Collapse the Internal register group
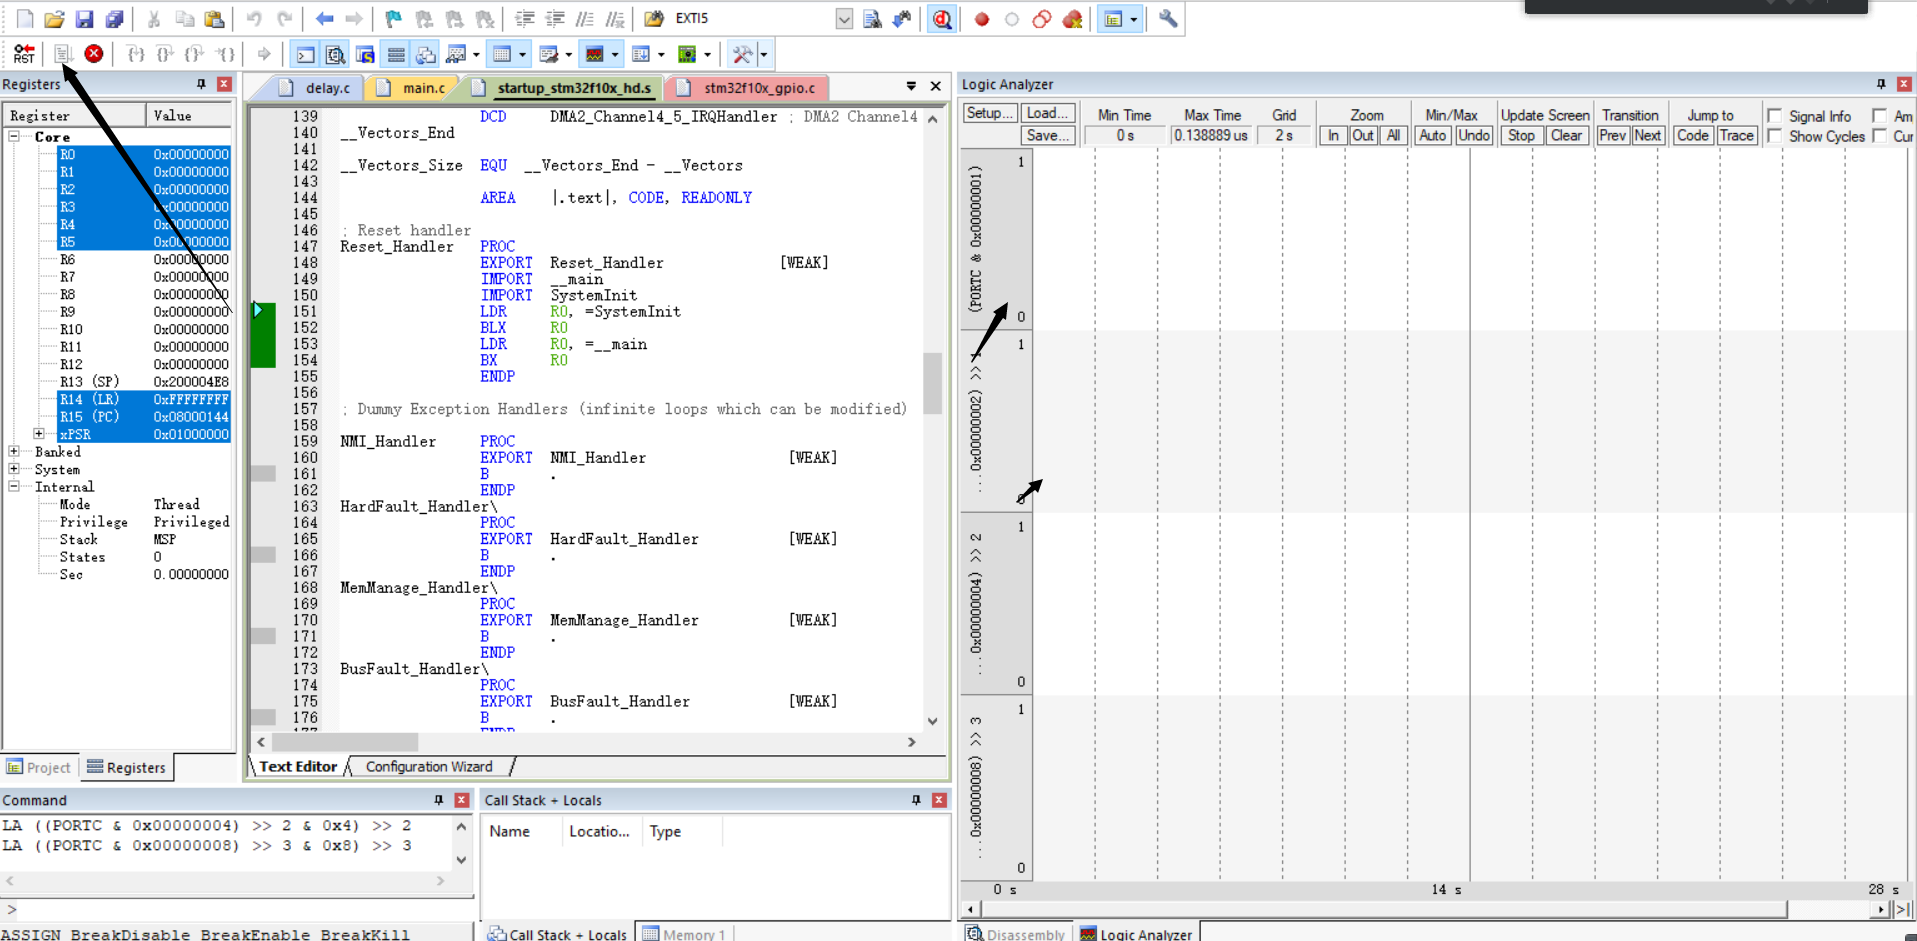 click(15, 486)
